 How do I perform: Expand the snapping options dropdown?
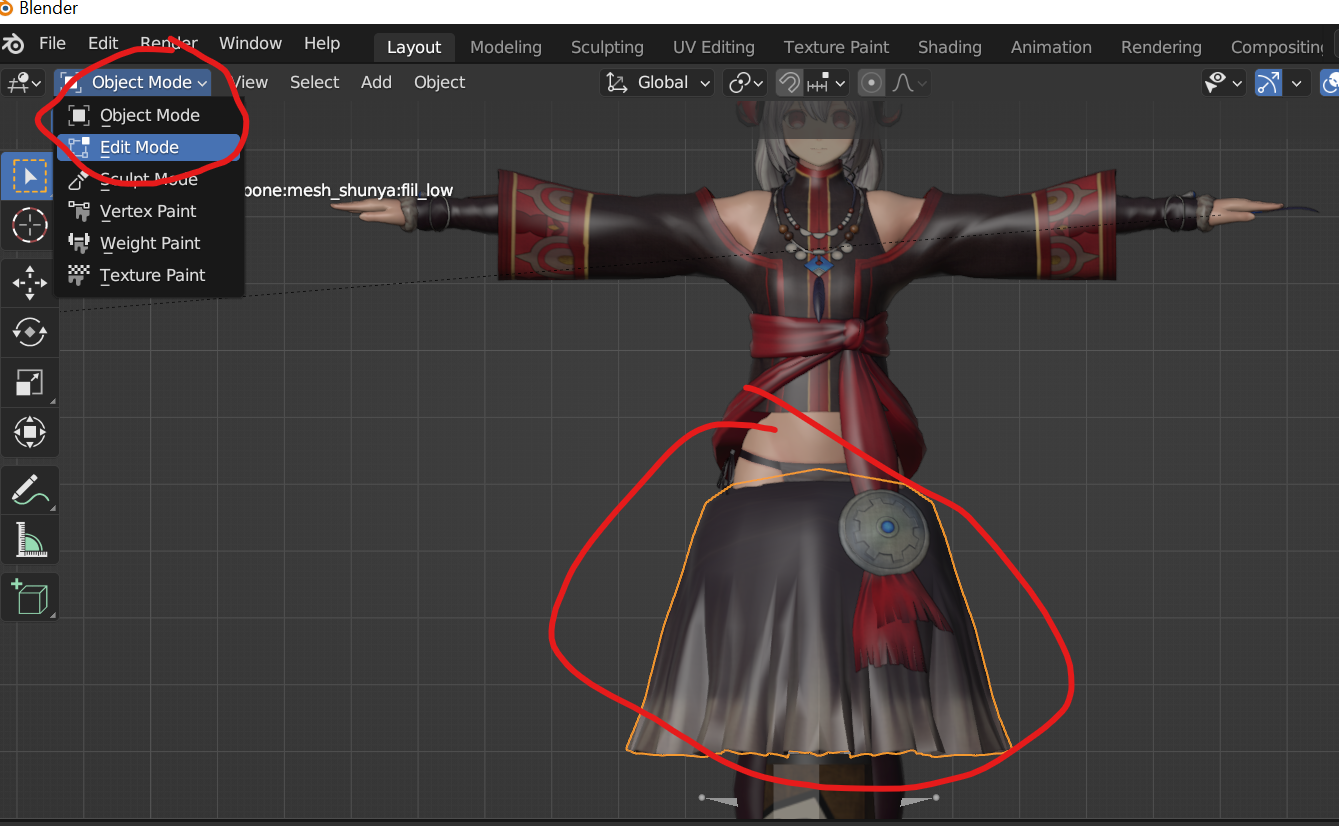(x=827, y=83)
